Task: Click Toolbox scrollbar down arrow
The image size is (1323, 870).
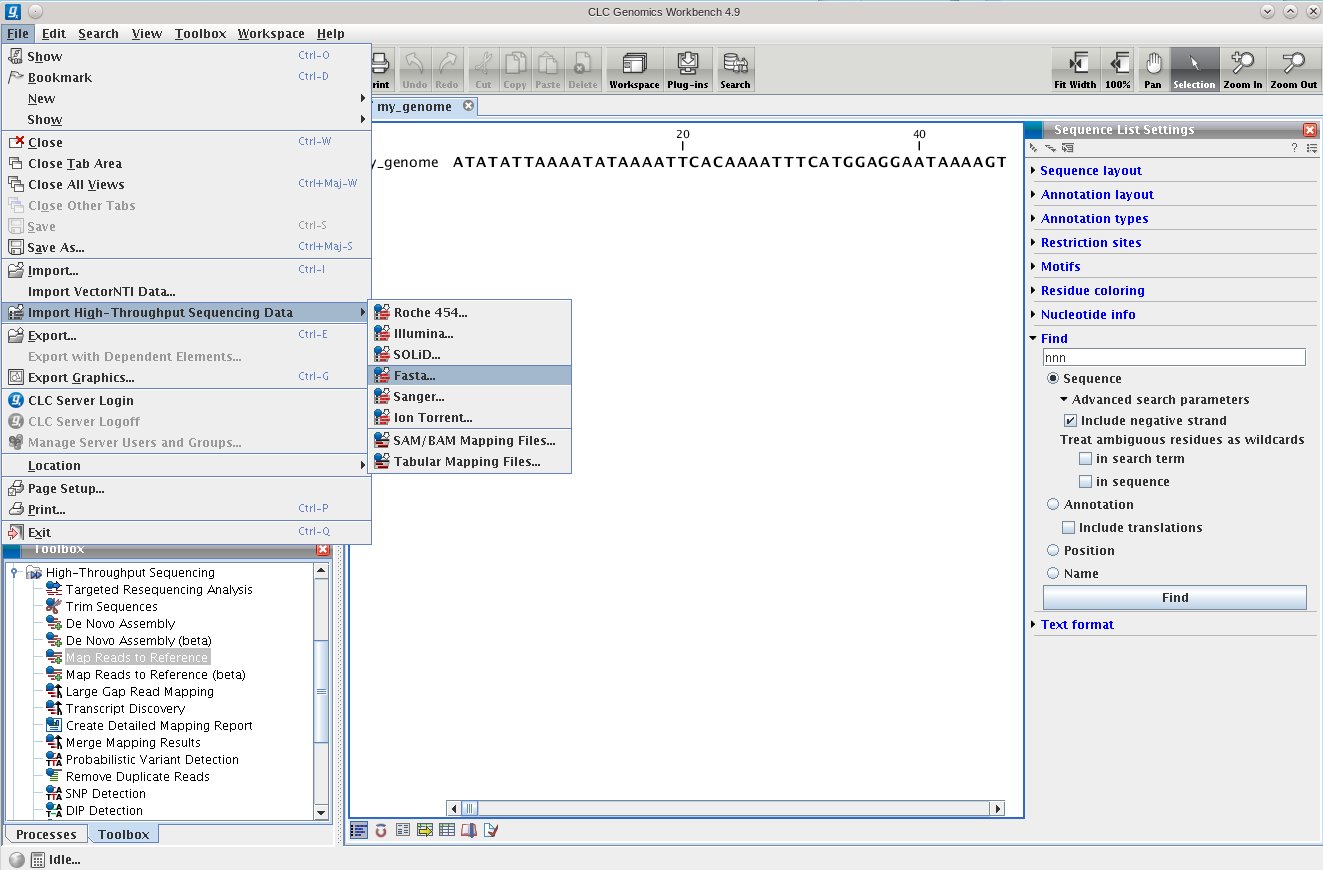Action: pyautogui.click(x=321, y=811)
